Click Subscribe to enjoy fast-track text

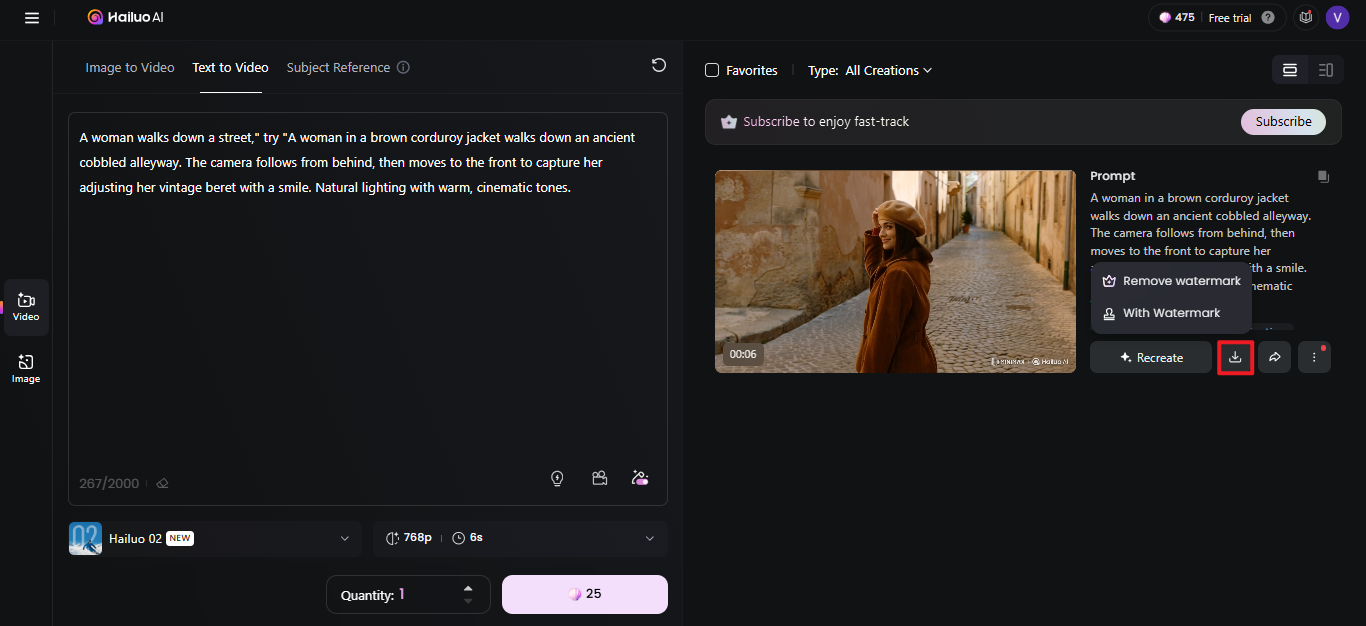(826, 121)
